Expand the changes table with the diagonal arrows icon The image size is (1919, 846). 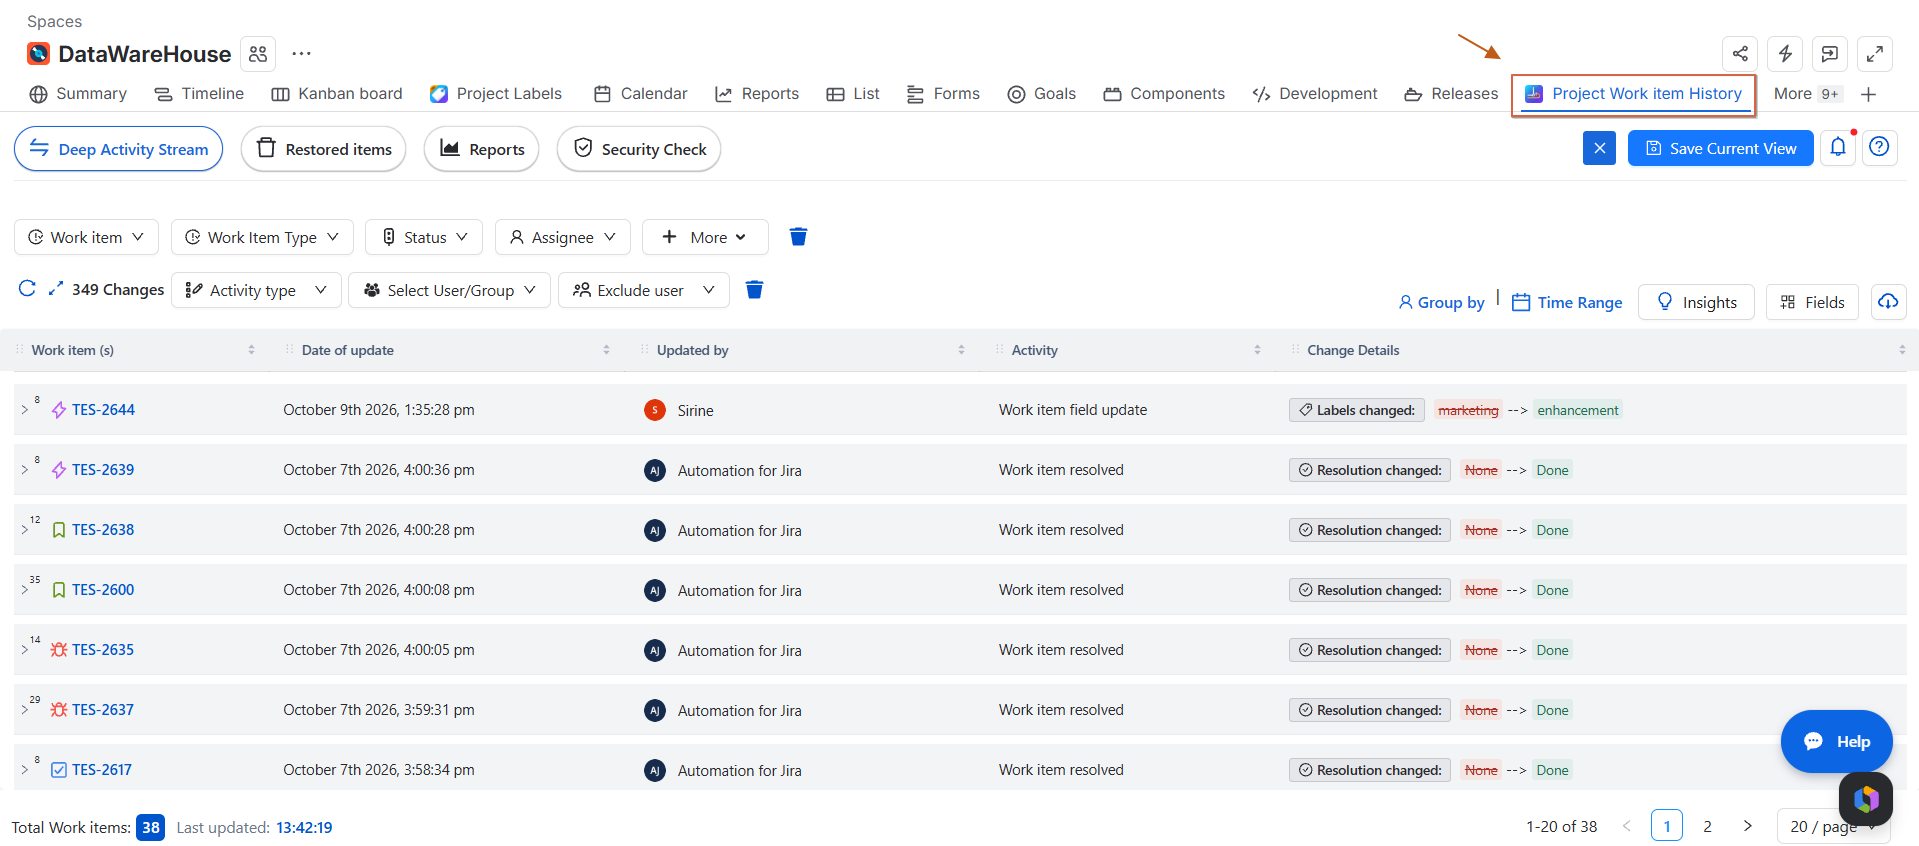point(56,289)
